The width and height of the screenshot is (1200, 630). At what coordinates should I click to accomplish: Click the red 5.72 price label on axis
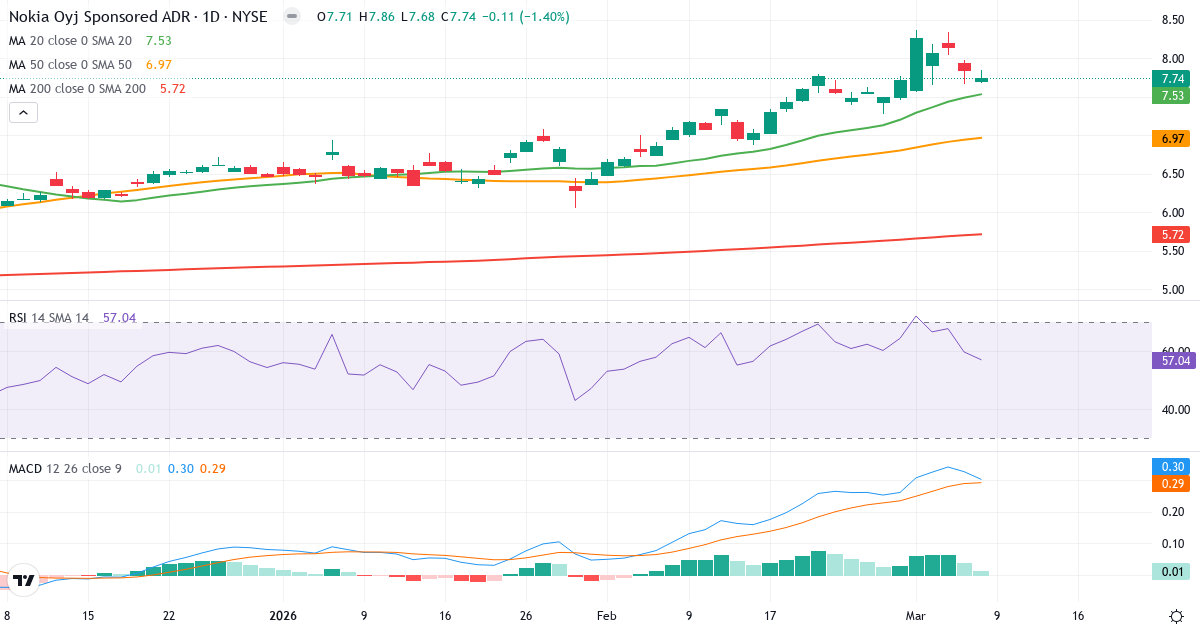click(1169, 234)
